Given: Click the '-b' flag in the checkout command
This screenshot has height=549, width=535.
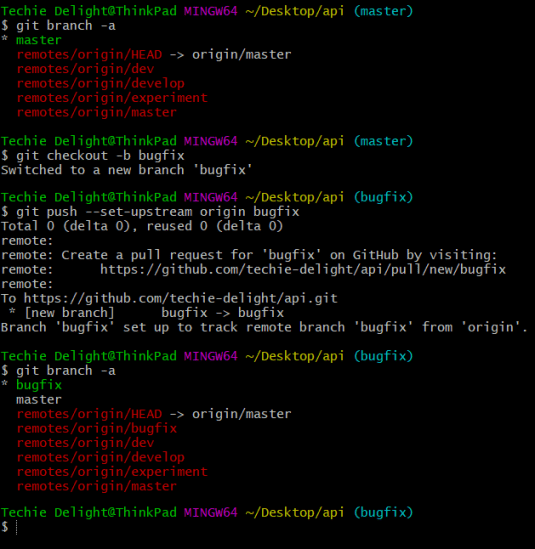Looking at the screenshot, I should point(123,155).
